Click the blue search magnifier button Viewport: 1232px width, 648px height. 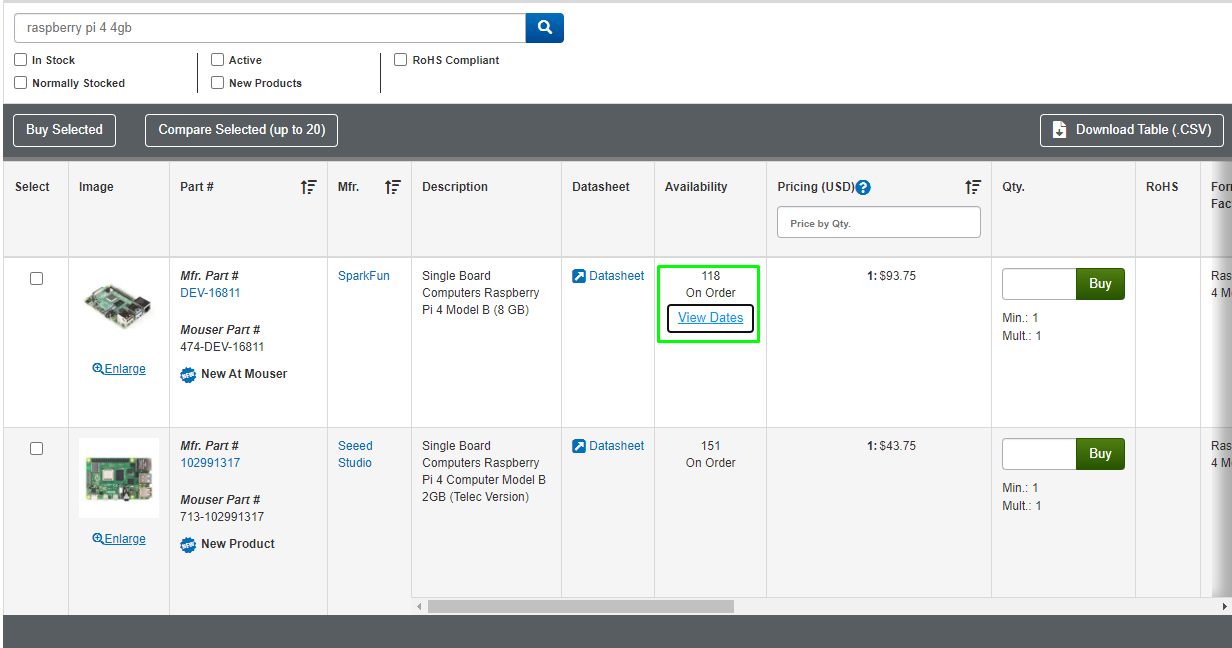(545, 28)
